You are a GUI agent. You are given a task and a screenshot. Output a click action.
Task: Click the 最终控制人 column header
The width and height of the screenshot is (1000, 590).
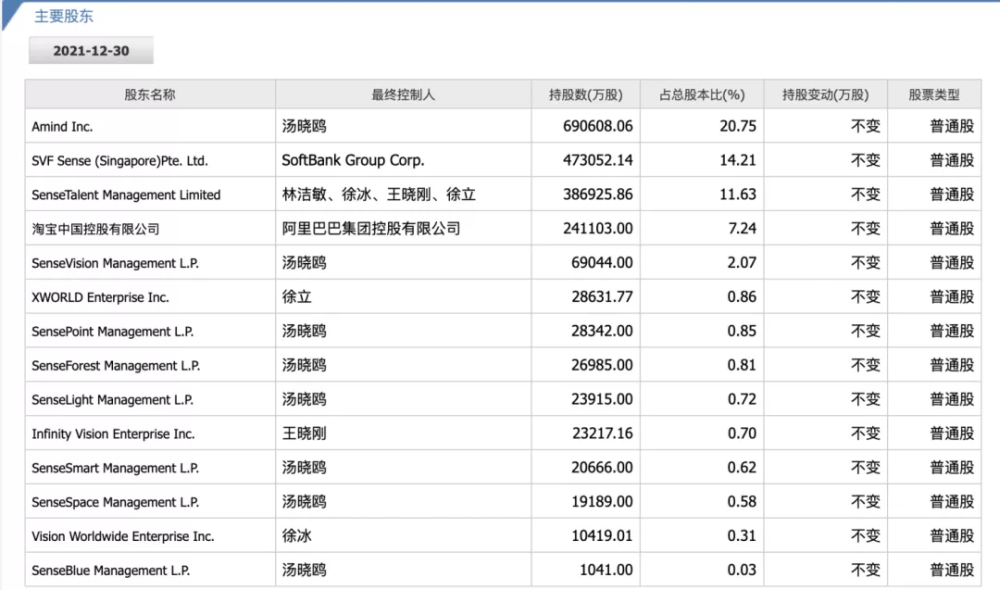403,94
